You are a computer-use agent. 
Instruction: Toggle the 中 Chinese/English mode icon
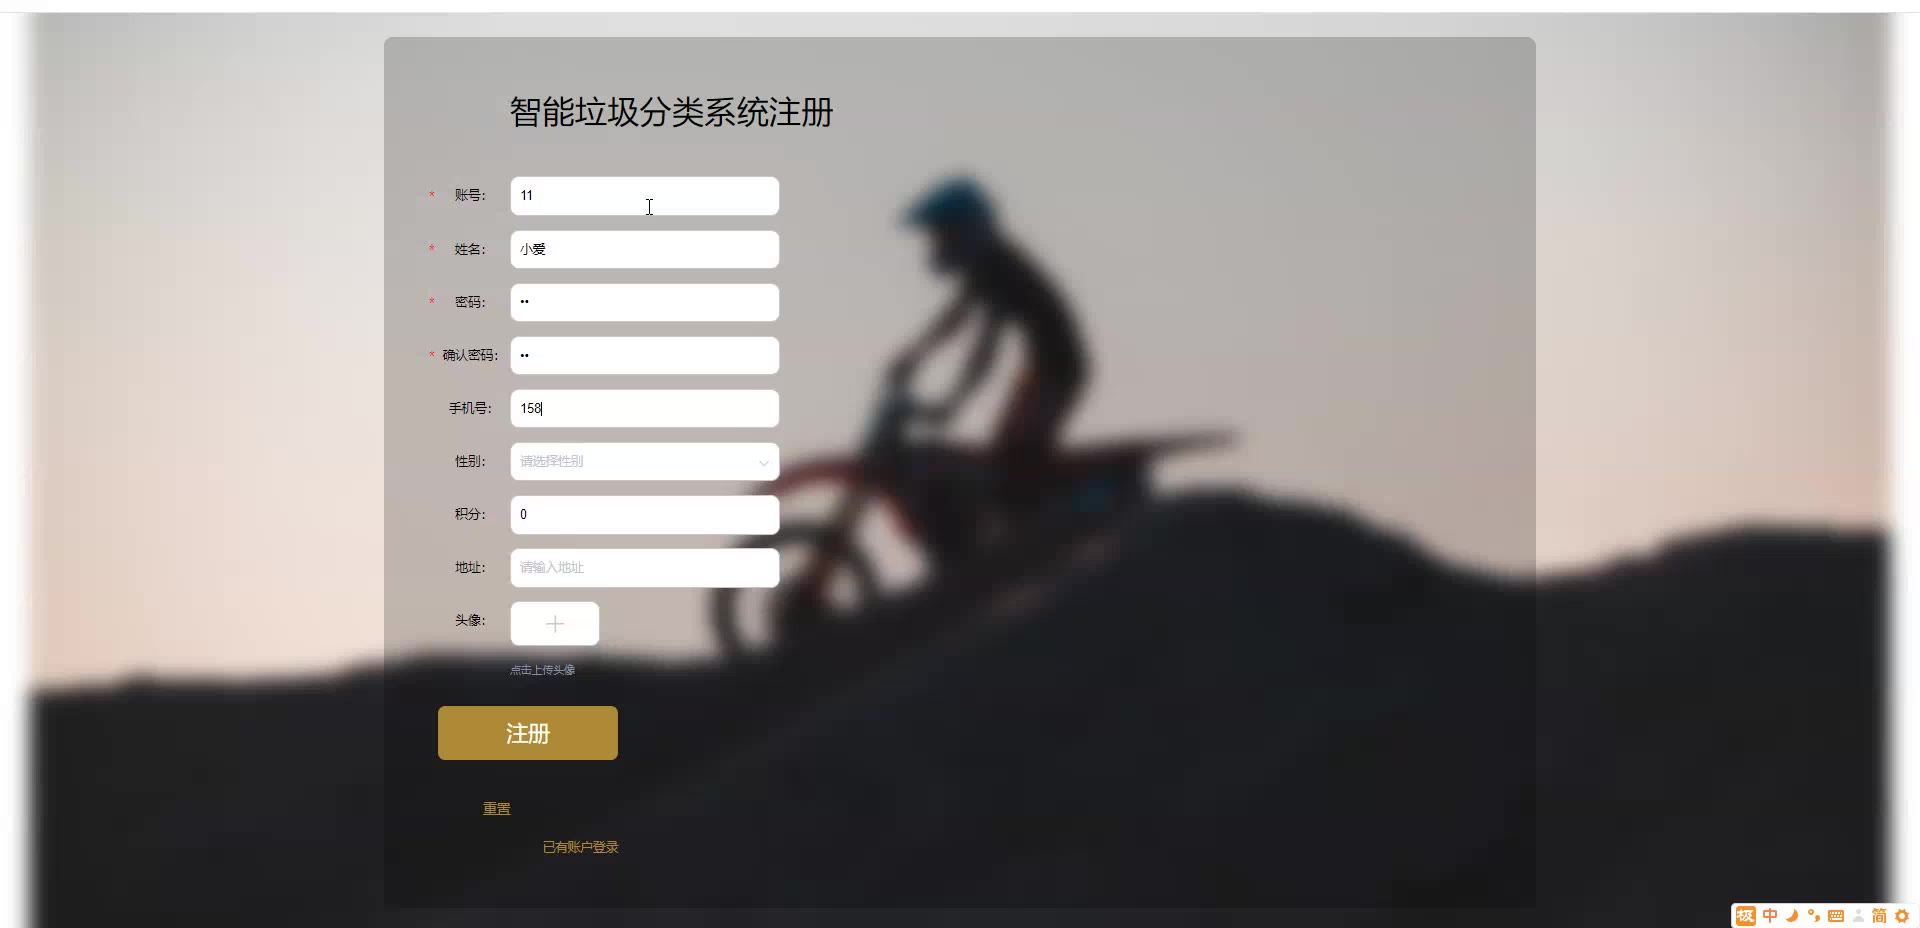(1770, 916)
